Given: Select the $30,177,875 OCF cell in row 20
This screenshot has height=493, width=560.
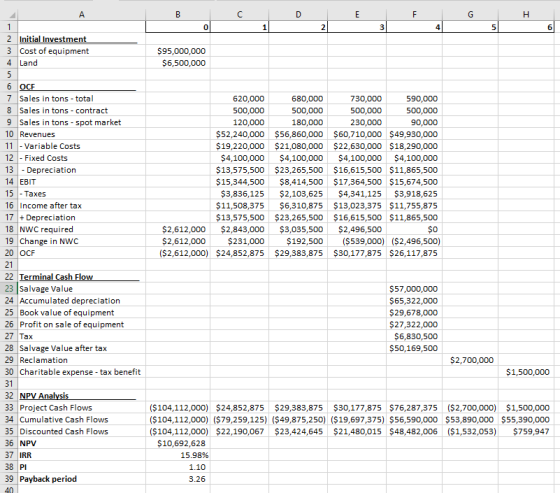Looking at the screenshot, I should point(358,253).
